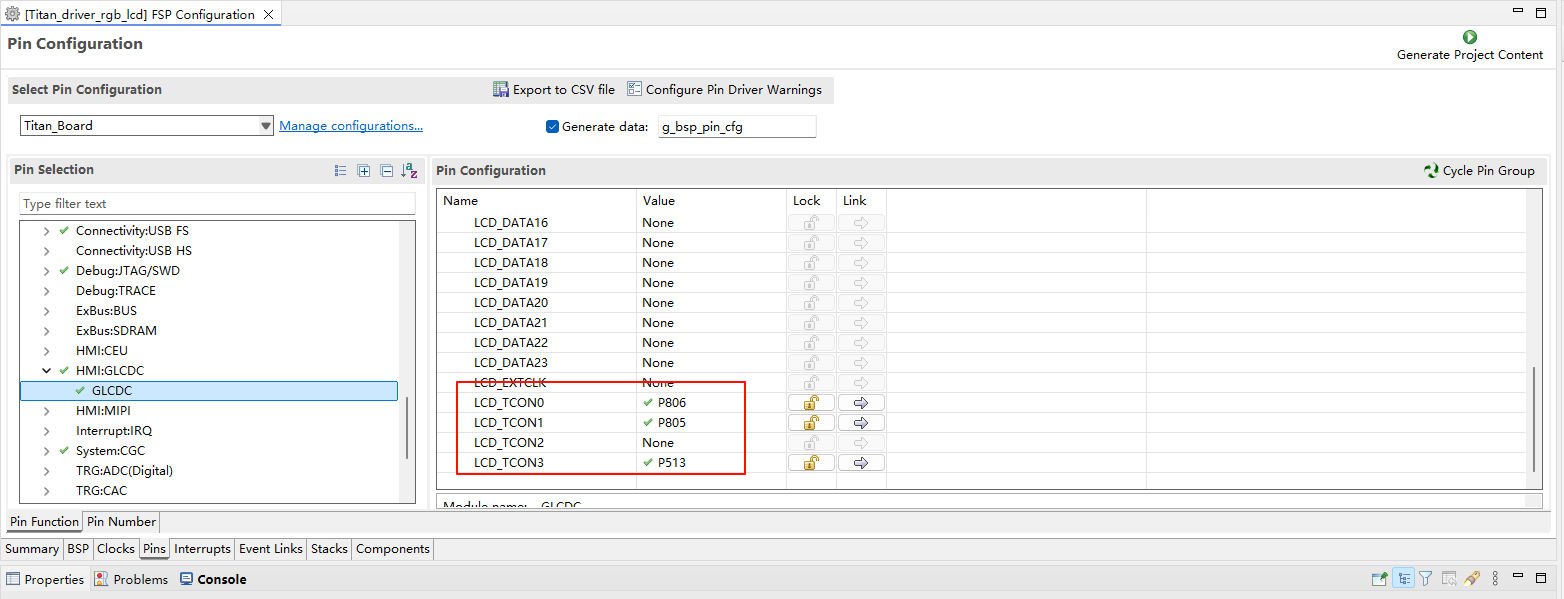Screen dimensions: 1564x599
Task: Click Export to CSV file button
Action: click(x=554, y=90)
